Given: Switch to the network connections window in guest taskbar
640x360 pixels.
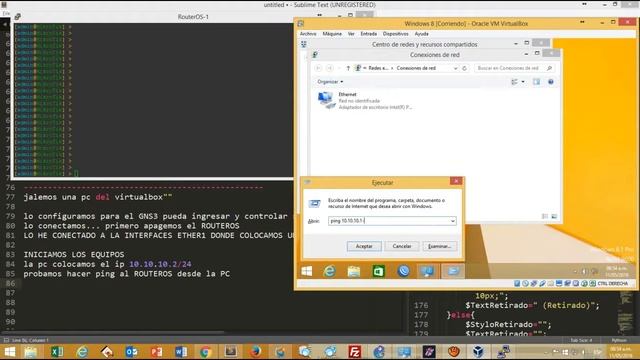Looking at the screenshot, I should (428, 271).
